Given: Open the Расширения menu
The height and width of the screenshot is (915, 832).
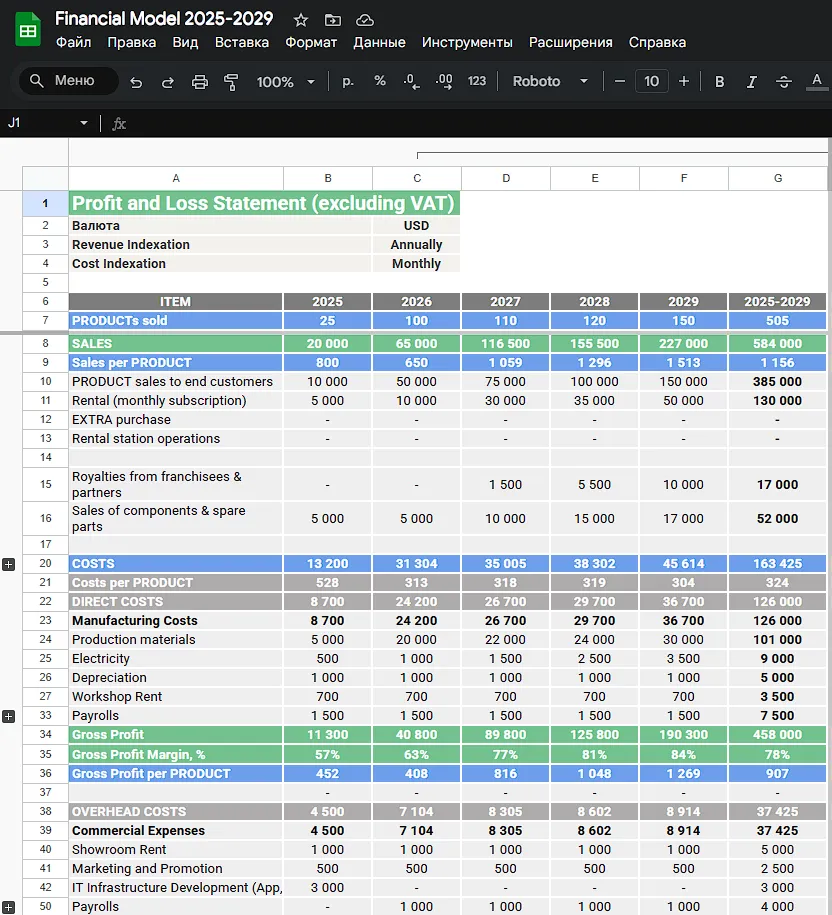Looking at the screenshot, I should click(571, 43).
